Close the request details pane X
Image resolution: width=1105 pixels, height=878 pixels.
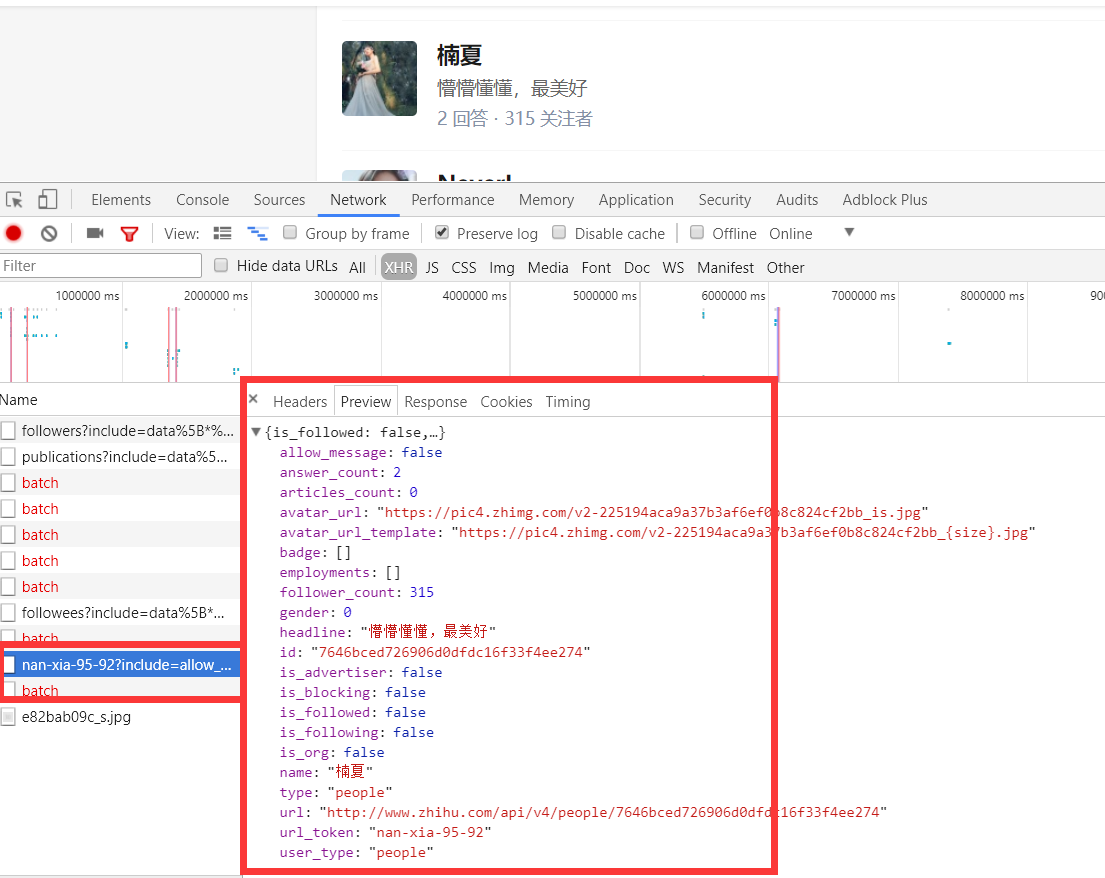coord(254,399)
